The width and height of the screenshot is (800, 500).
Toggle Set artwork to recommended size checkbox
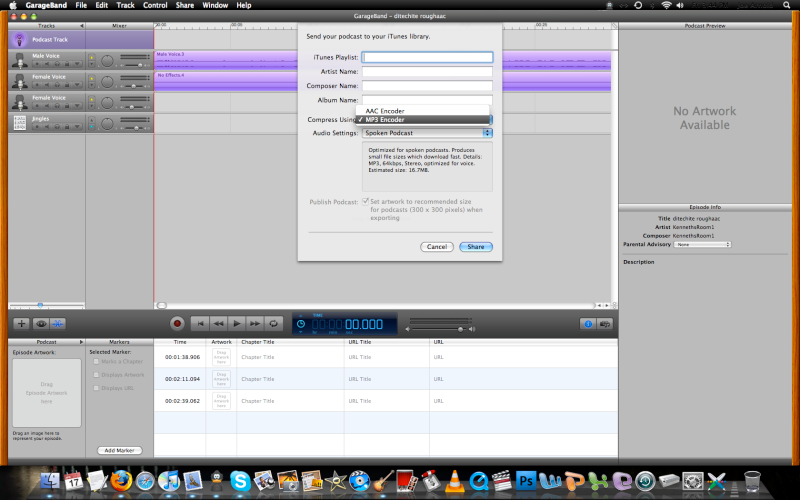pos(365,202)
